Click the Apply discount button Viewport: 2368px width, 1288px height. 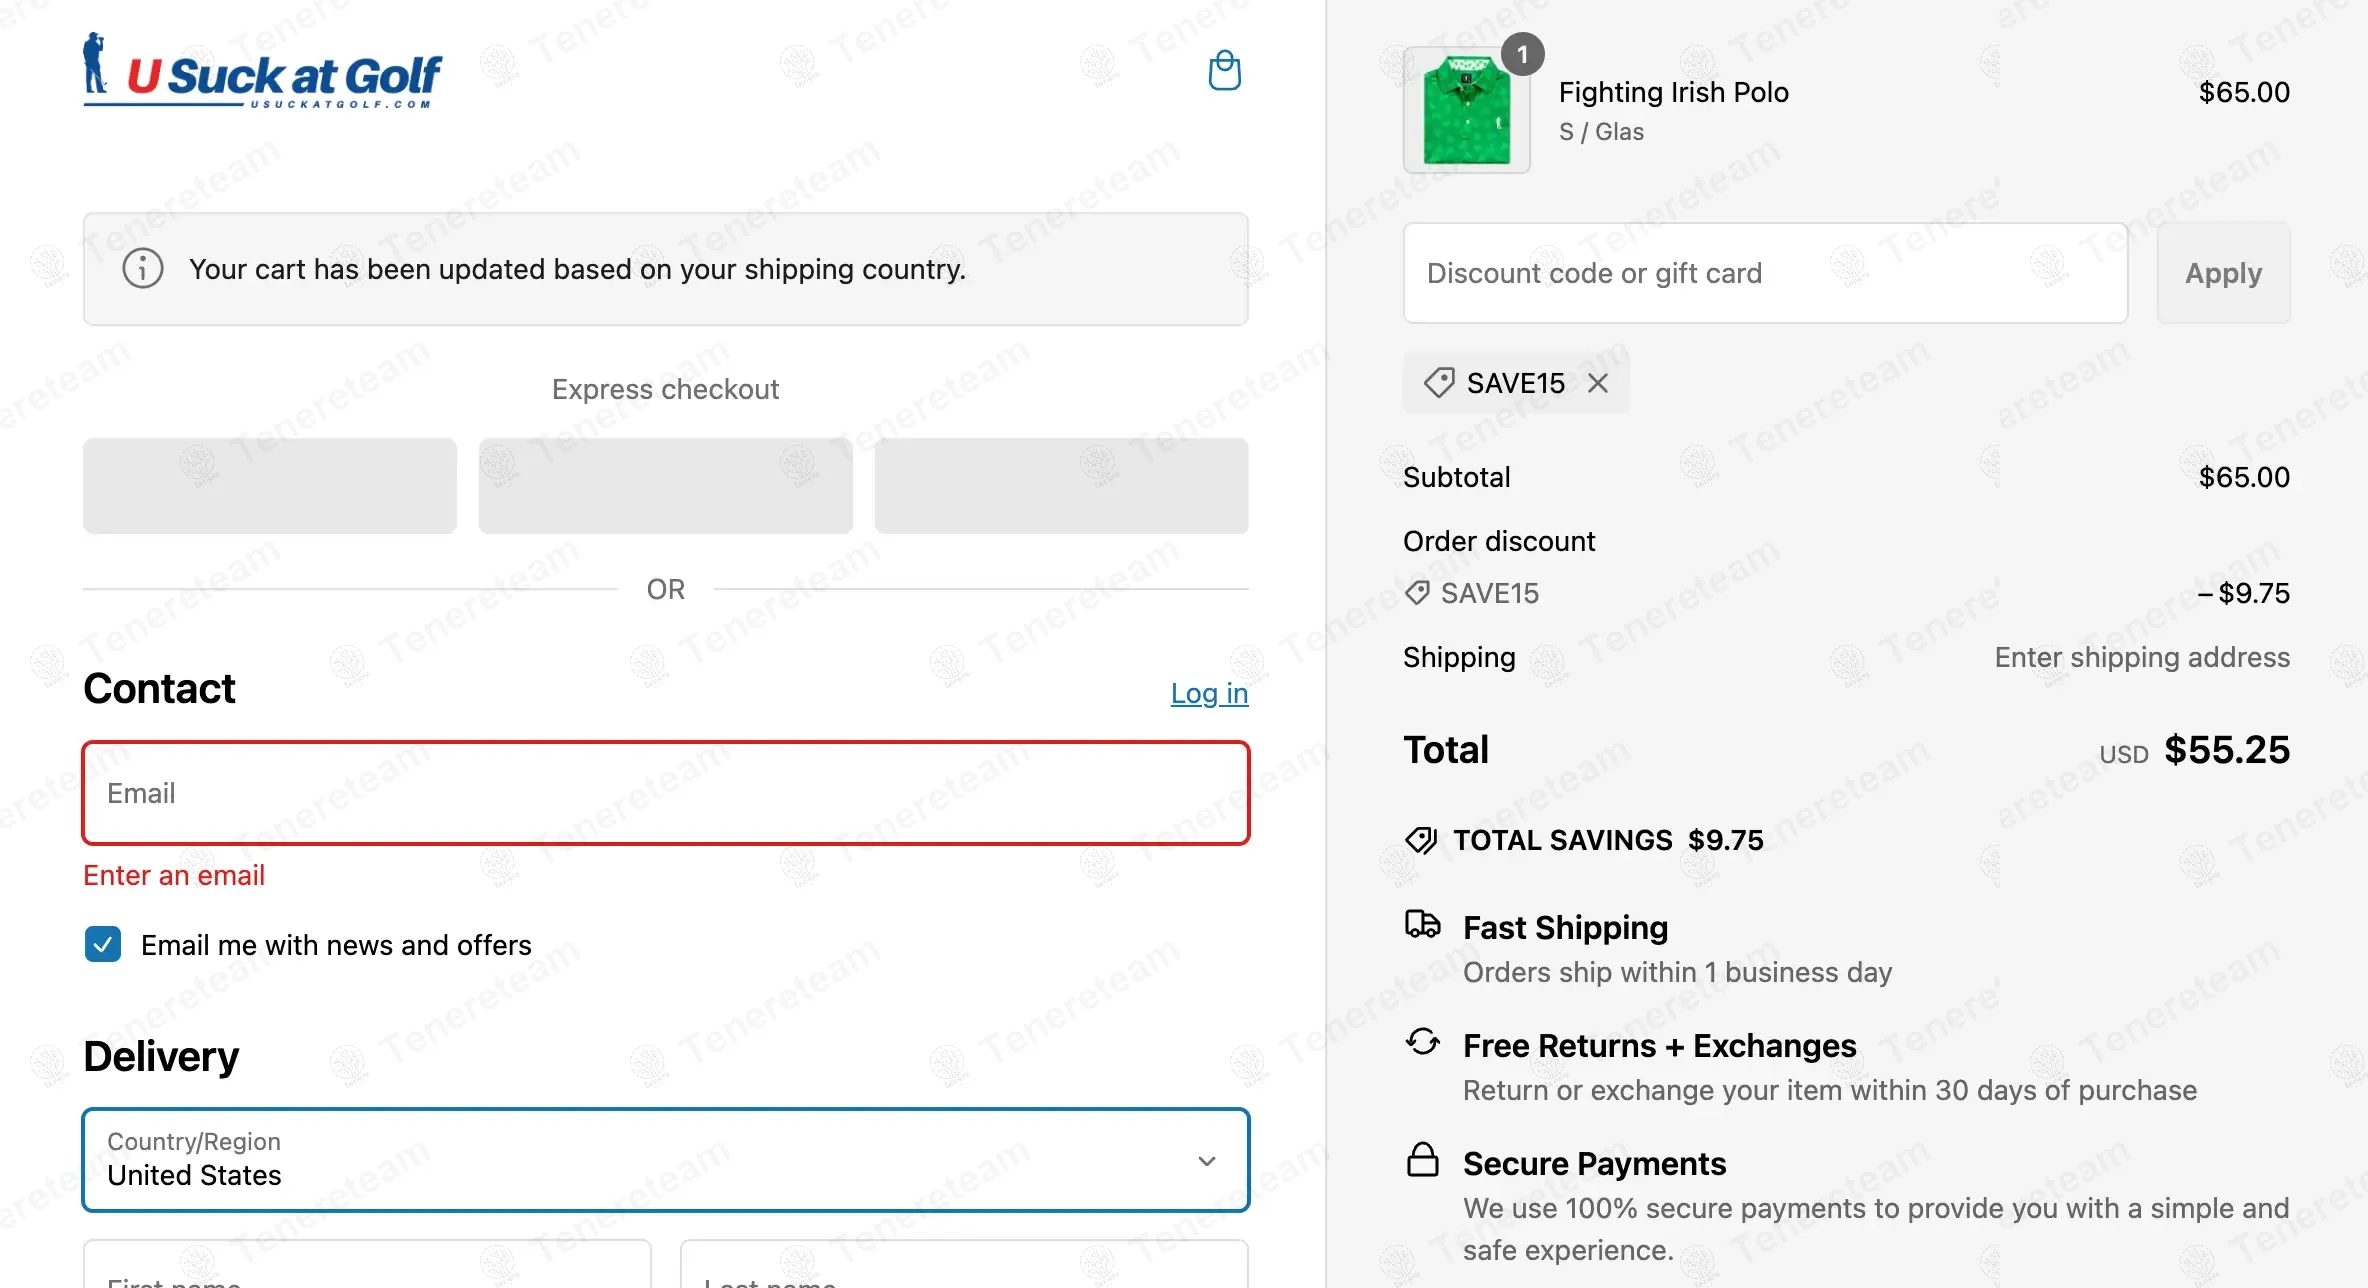pos(2223,273)
